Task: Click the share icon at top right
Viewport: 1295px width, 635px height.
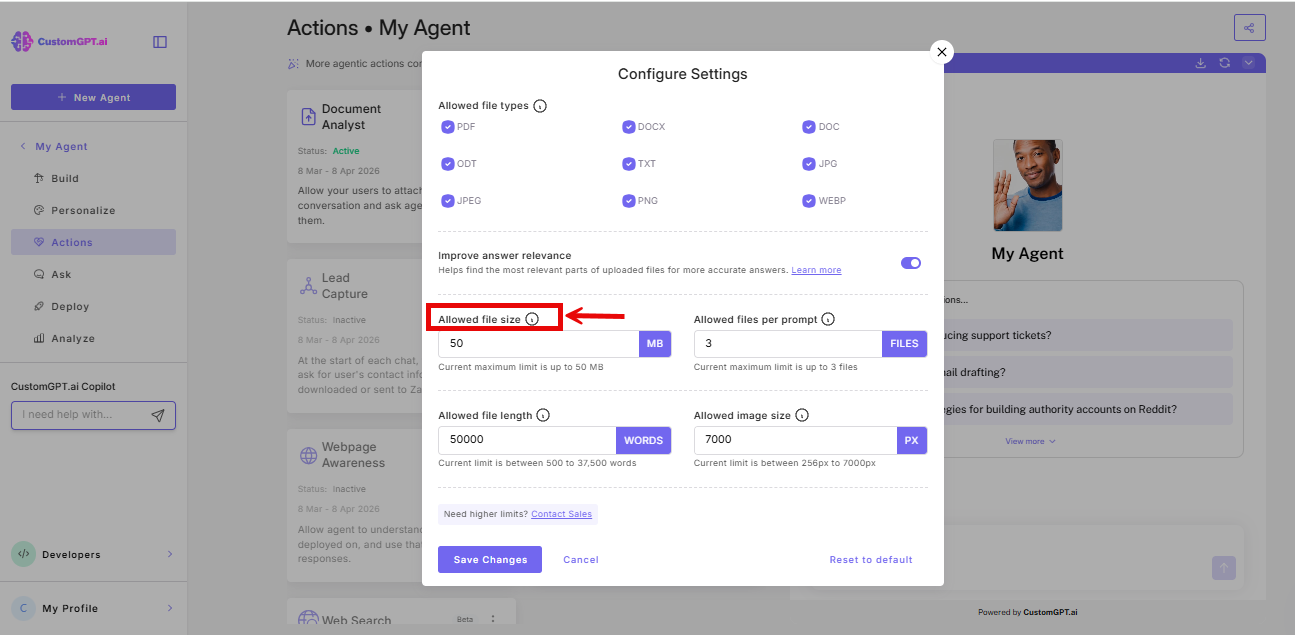Action: click(1248, 28)
